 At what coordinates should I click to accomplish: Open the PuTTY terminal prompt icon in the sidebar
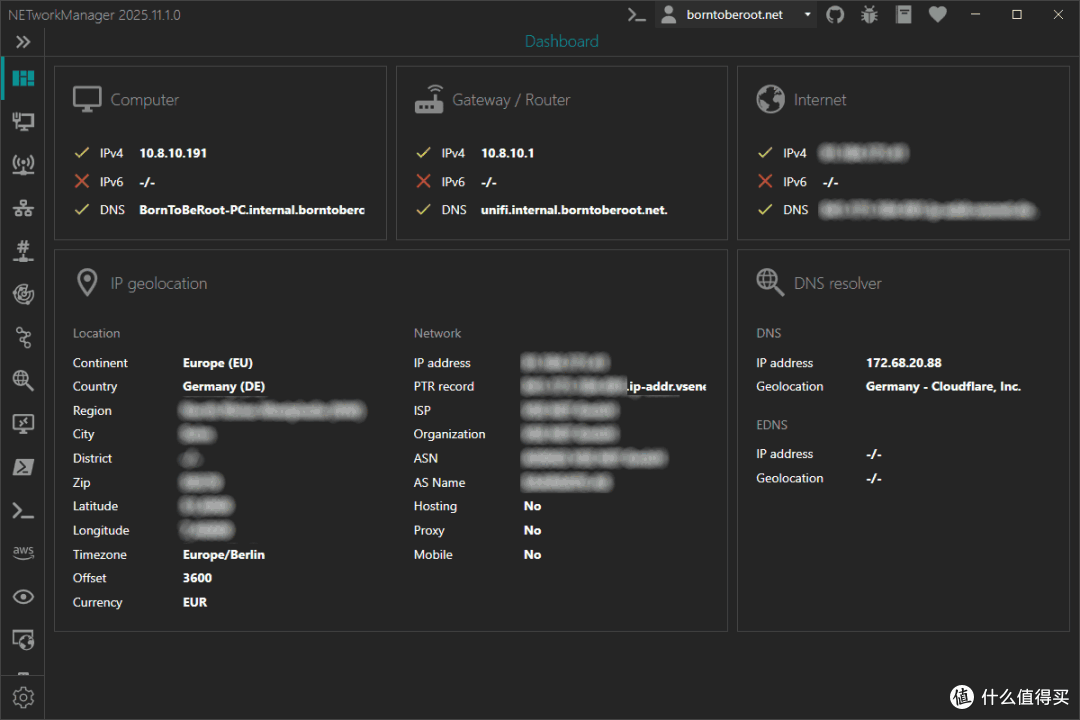(23, 511)
